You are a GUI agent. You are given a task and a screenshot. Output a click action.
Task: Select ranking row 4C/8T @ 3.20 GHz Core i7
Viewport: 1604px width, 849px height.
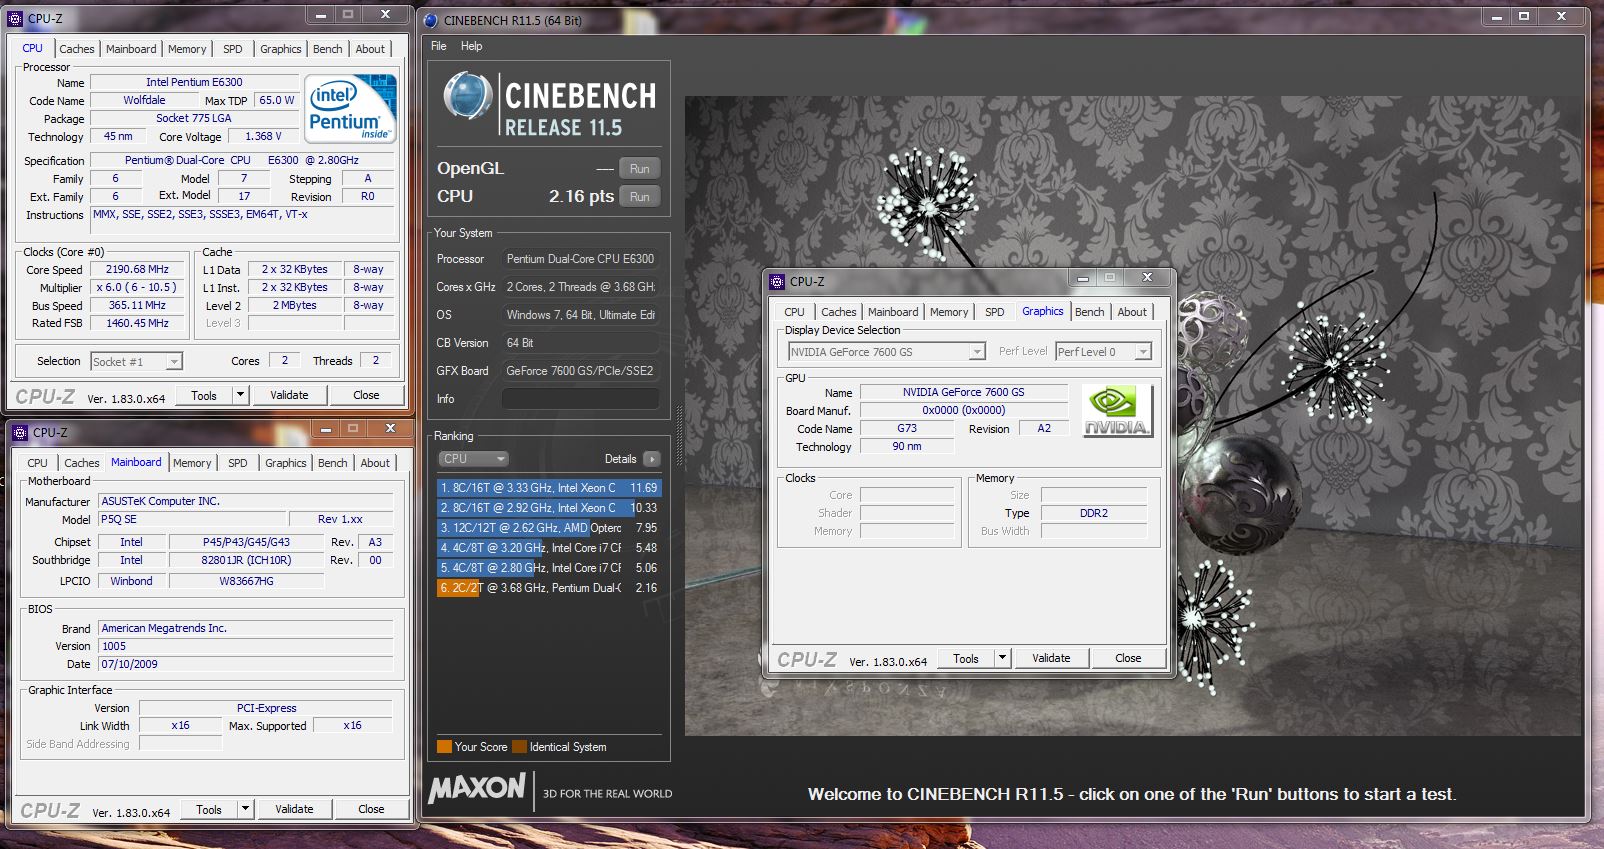549,548
